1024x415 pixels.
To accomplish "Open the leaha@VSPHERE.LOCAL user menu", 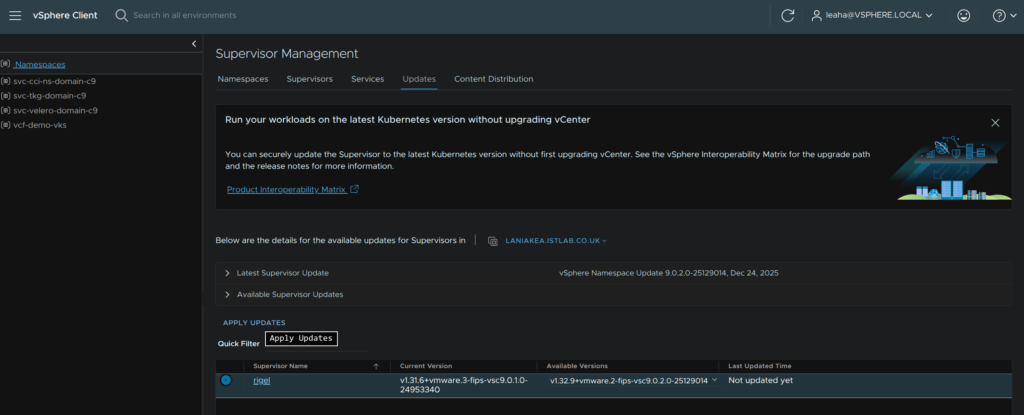I will click(x=872, y=15).
